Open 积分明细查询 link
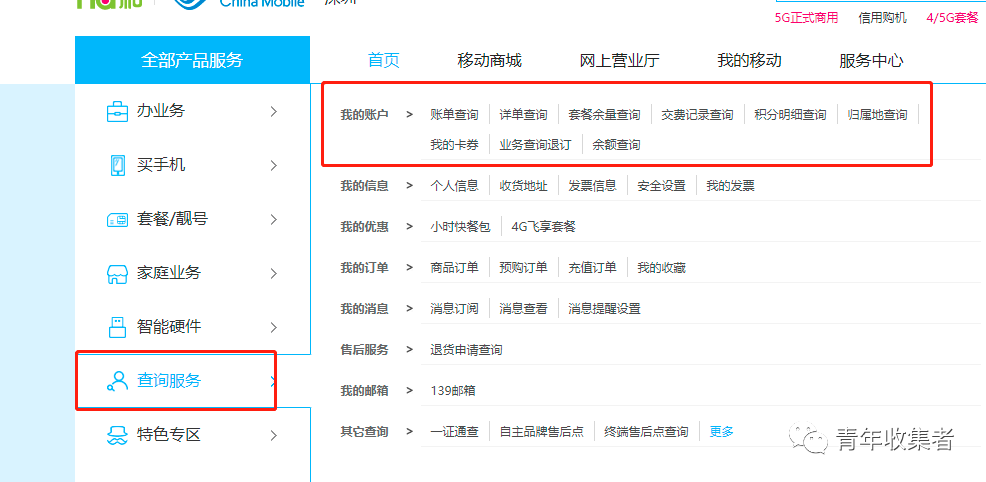The width and height of the screenshot is (986, 482). pos(790,115)
